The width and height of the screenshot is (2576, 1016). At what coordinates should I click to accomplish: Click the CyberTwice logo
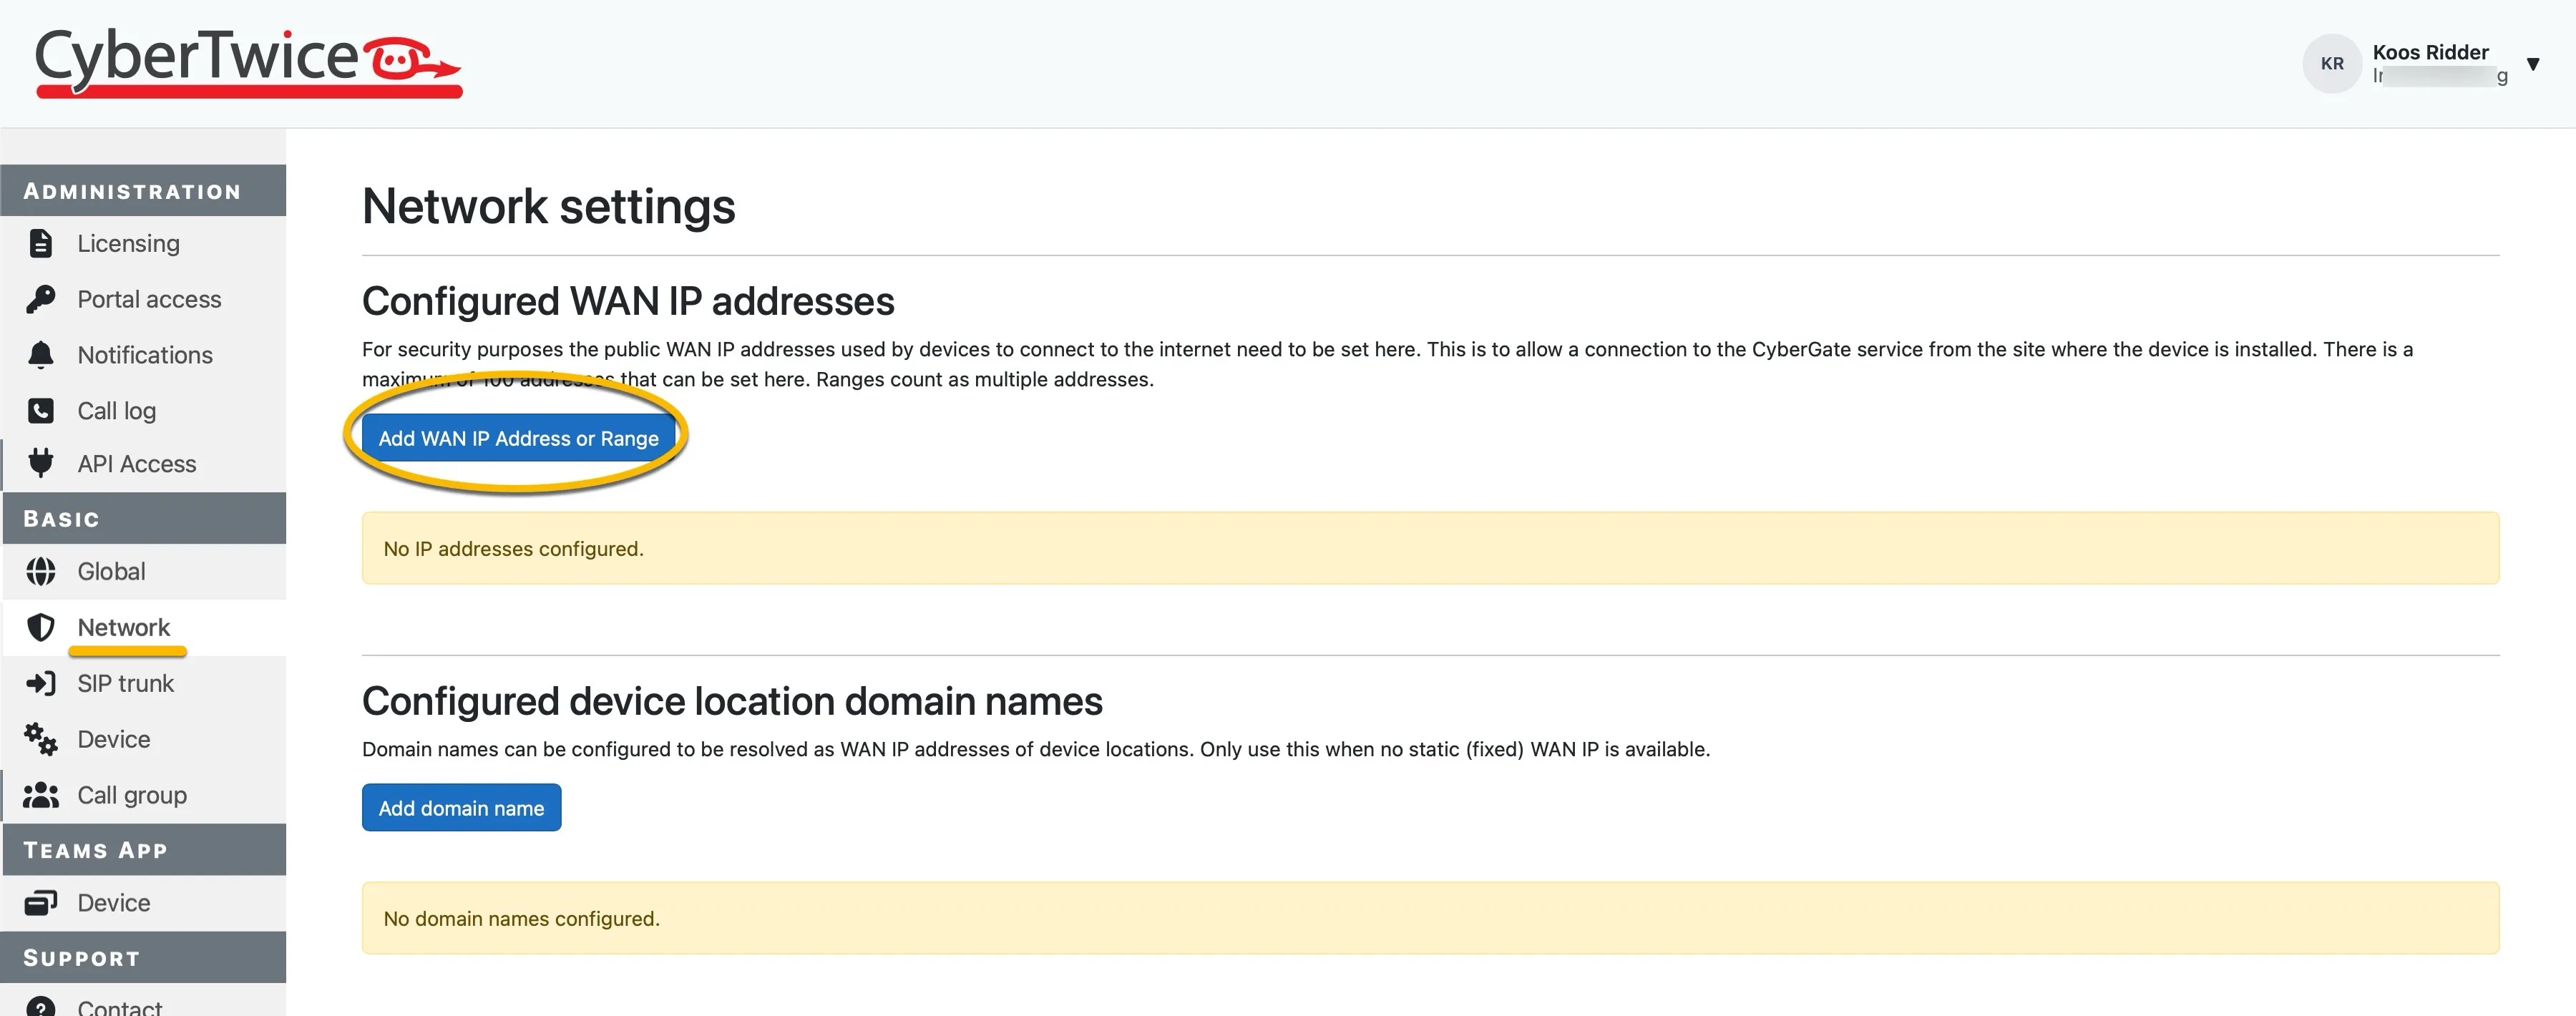pyautogui.click(x=248, y=62)
